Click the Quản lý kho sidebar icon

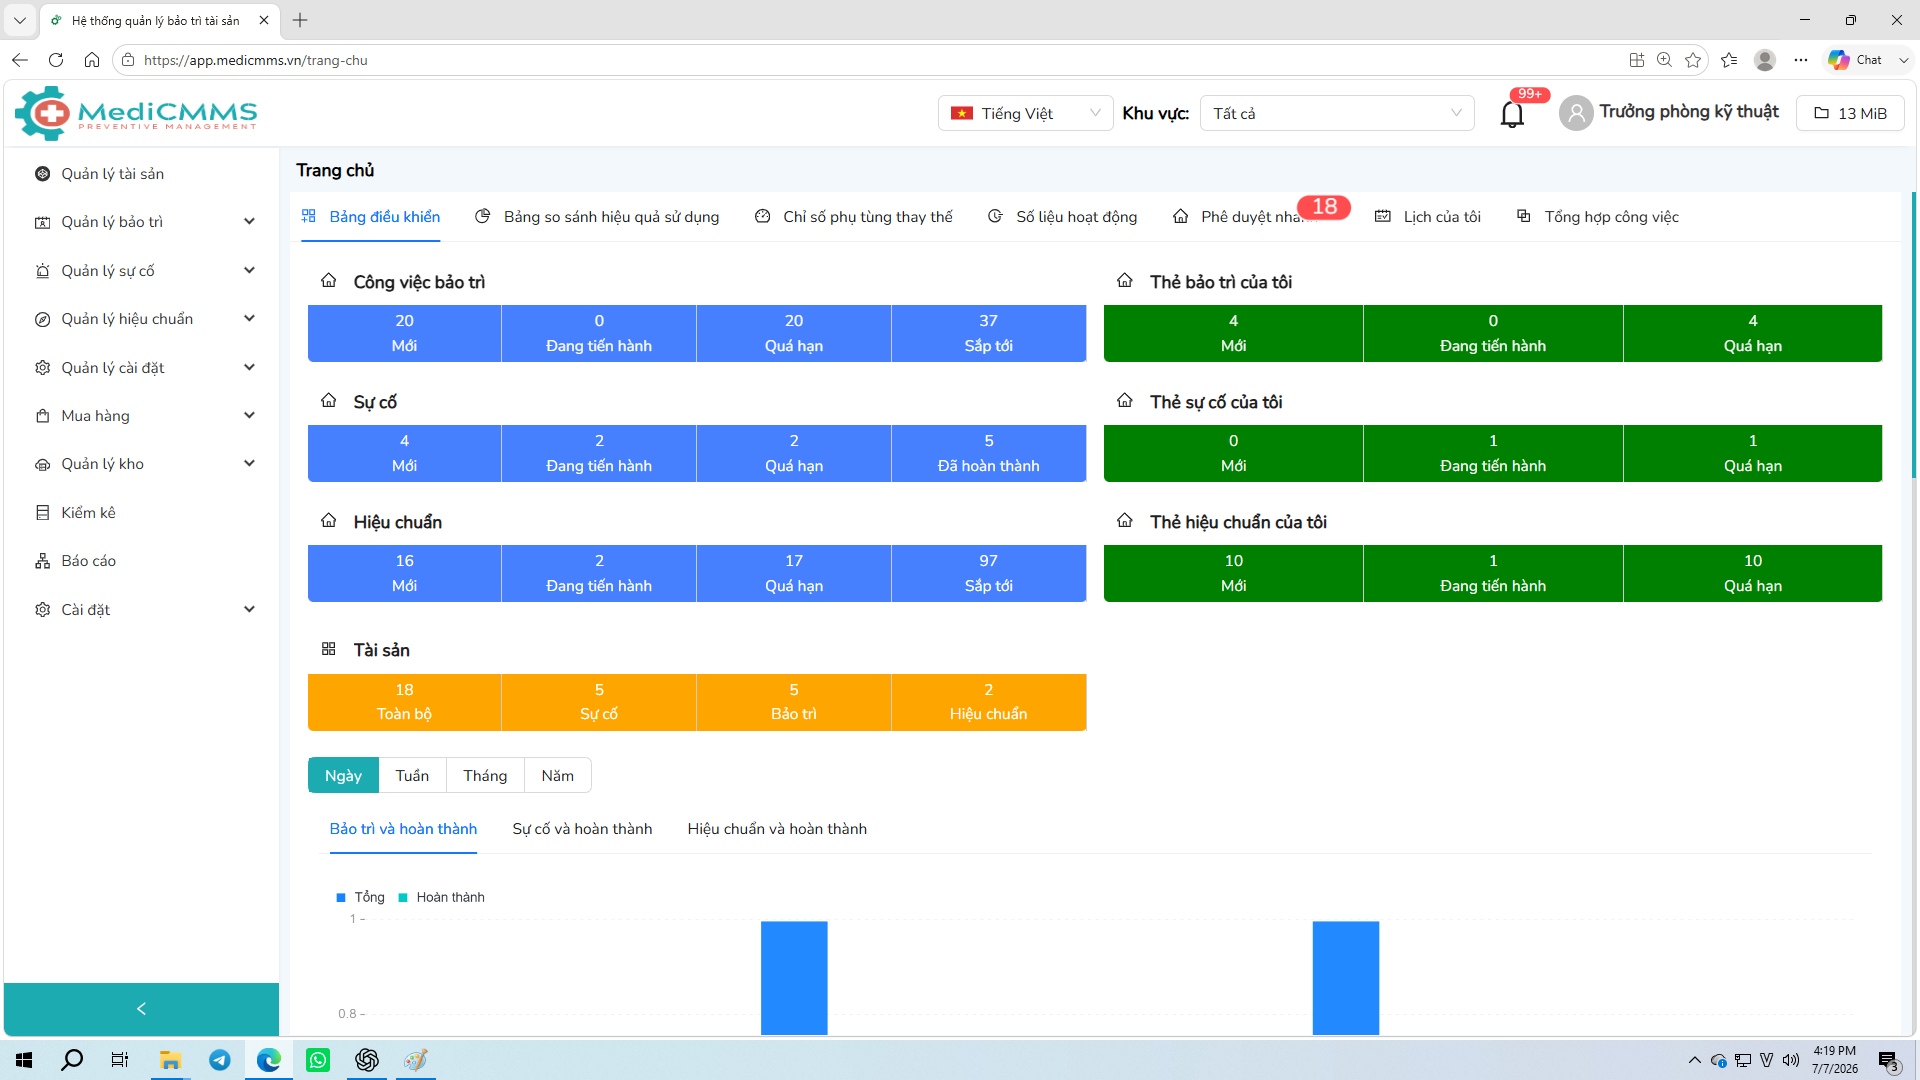click(42, 464)
